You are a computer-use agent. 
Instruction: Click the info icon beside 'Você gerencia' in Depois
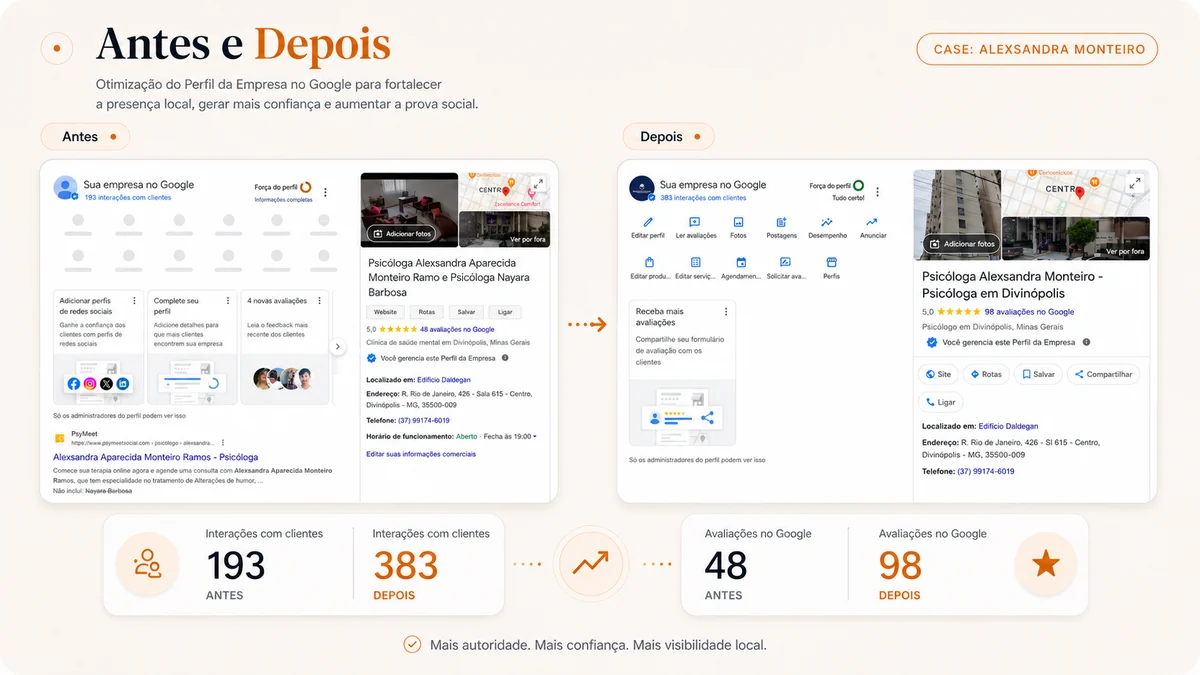tap(1087, 342)
